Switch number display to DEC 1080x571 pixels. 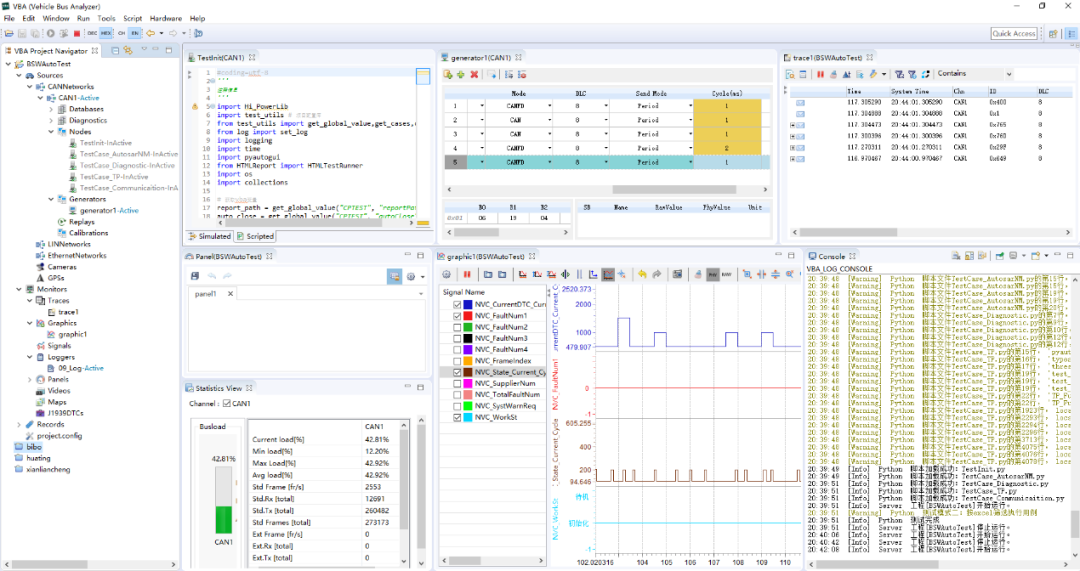pos(92,33)
